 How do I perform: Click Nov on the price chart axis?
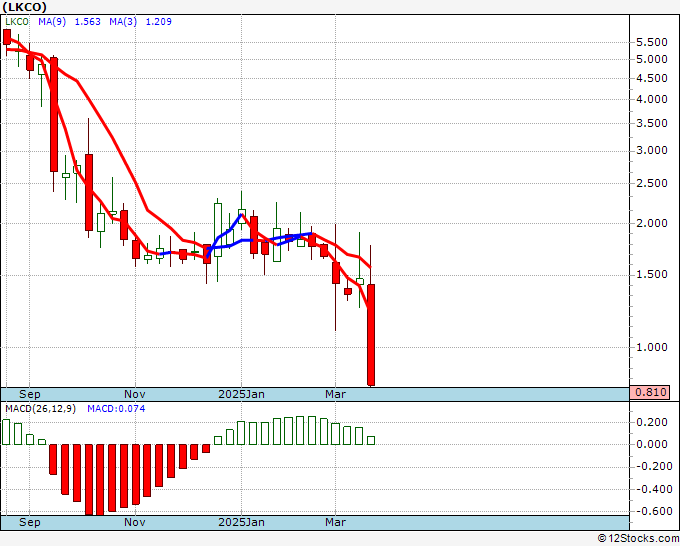[x=135, y=394]
